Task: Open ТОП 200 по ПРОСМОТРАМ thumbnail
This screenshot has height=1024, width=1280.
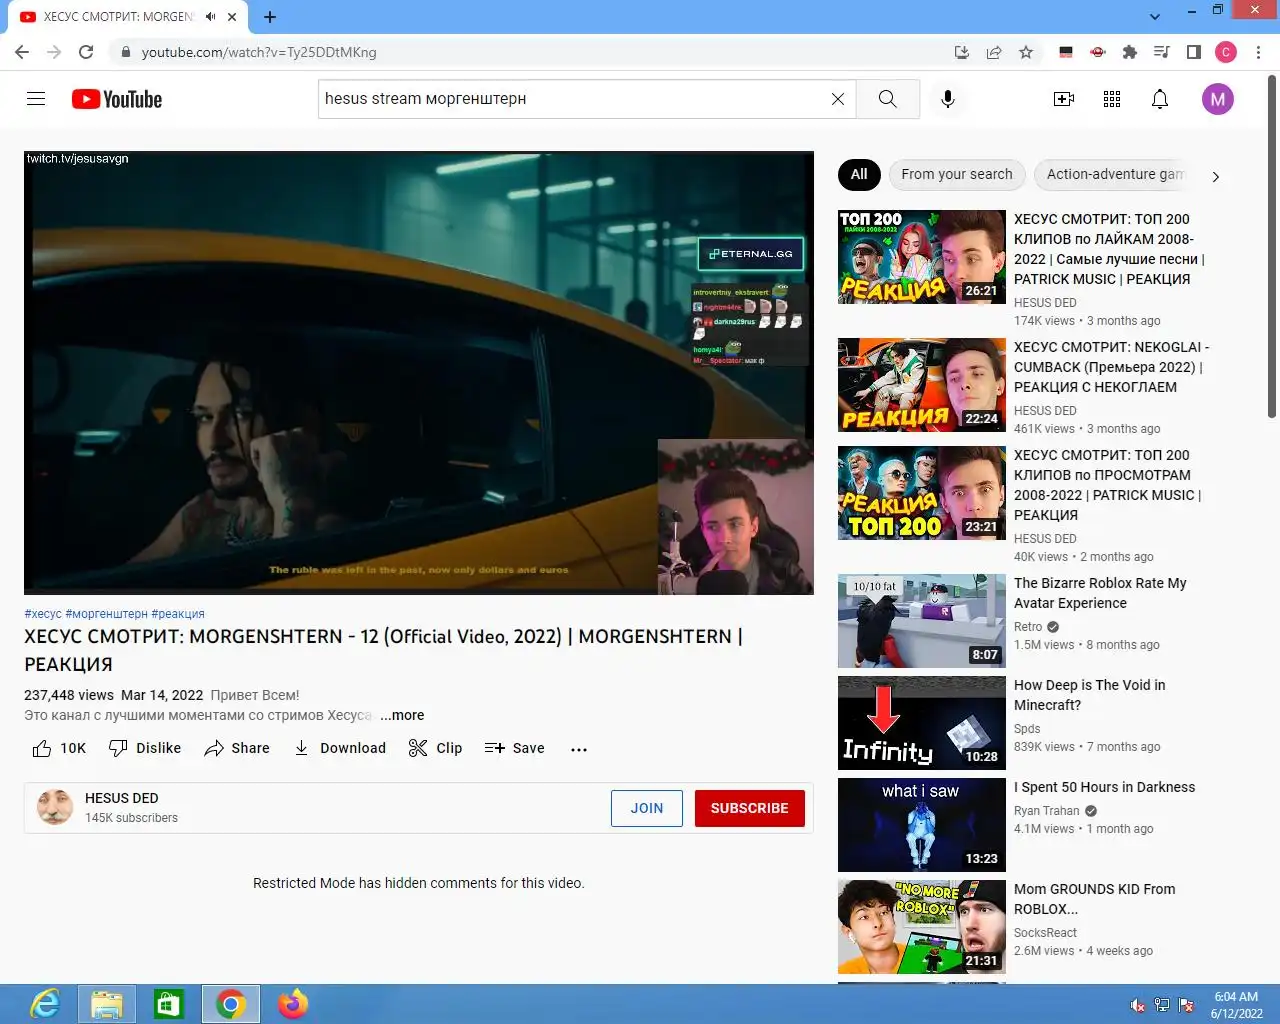Action: 922,493
